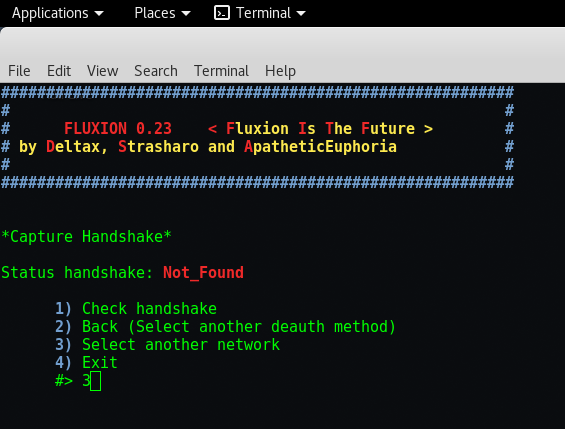
Task: Click the '*Capture Handshake*' heading
Action: (86, 237)
